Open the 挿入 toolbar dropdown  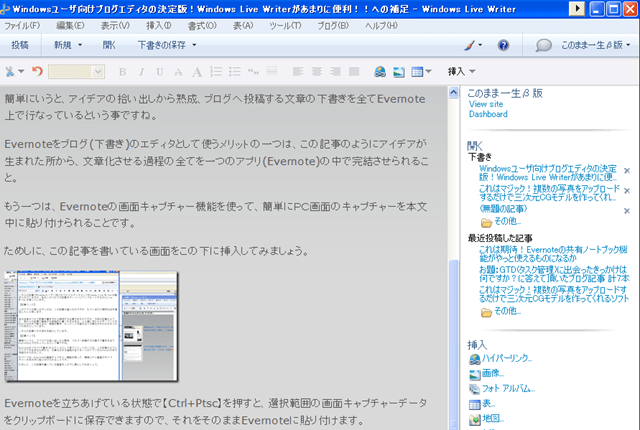[461, 71]
